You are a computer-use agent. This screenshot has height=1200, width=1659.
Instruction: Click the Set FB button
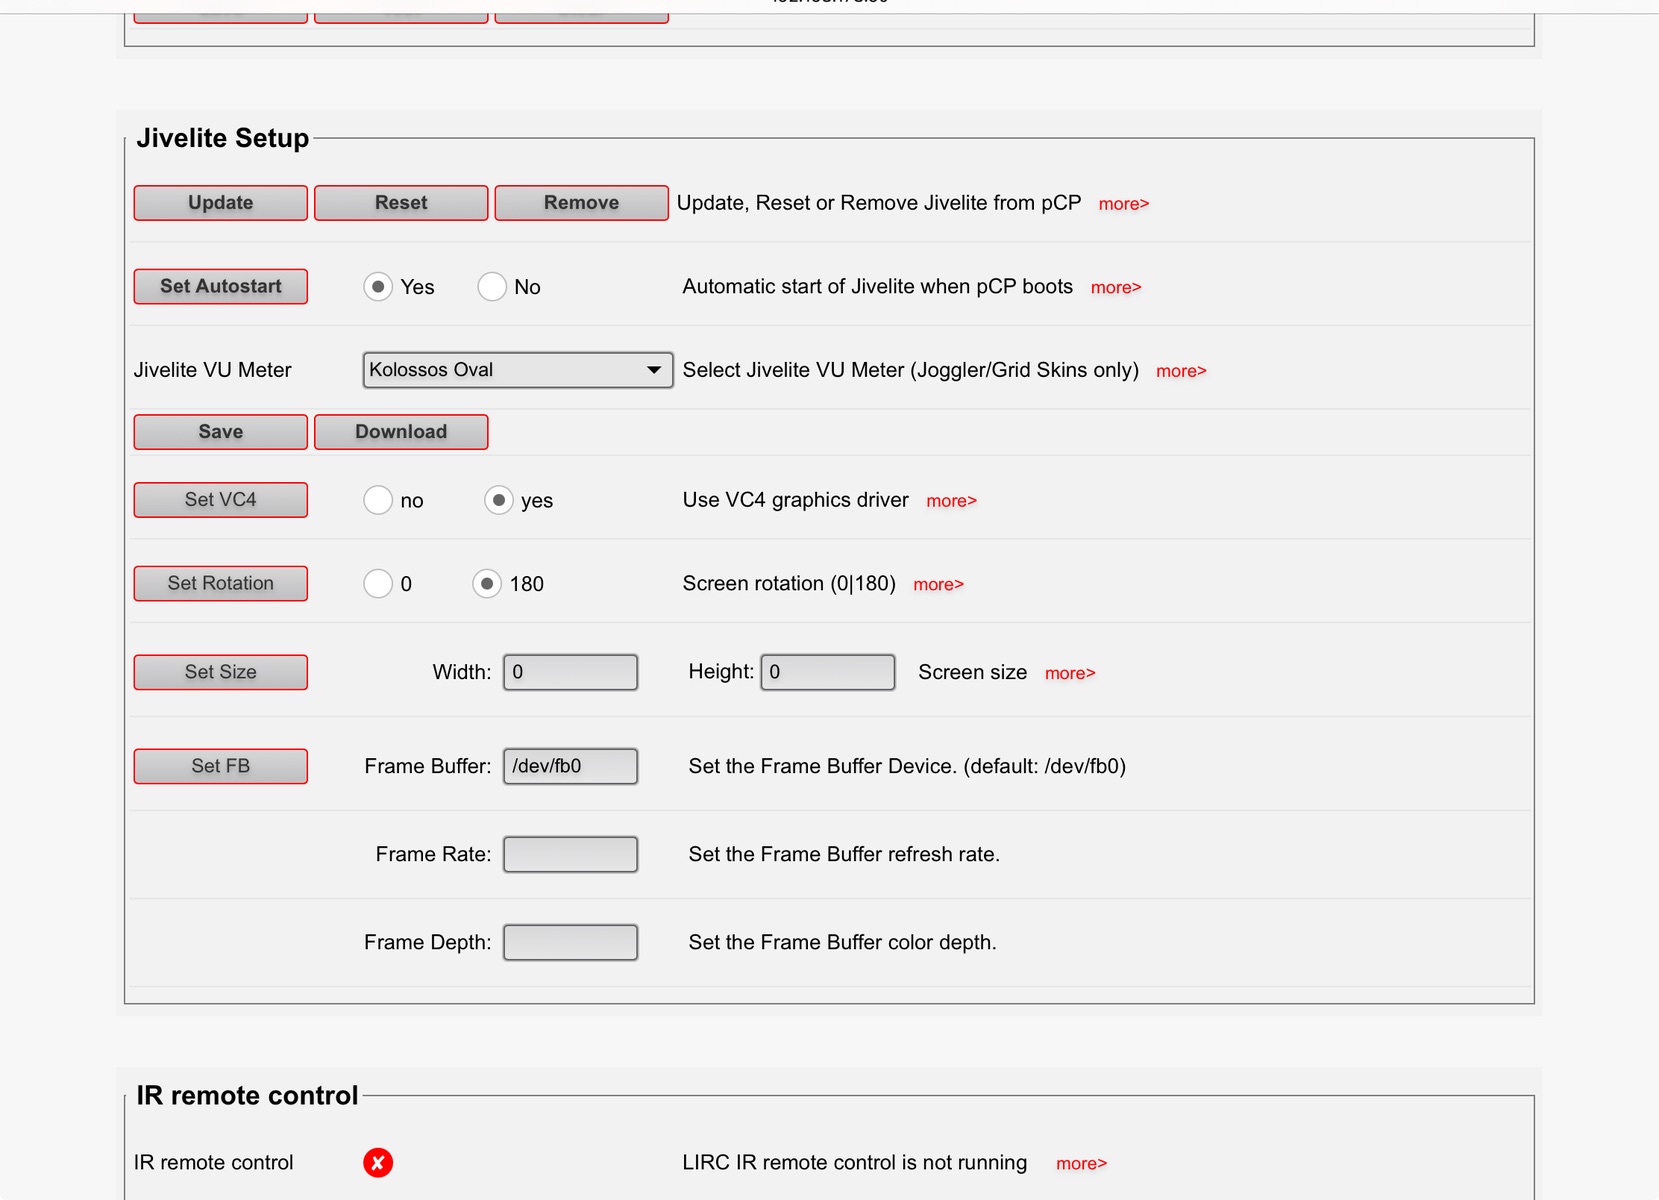(221, 766)
